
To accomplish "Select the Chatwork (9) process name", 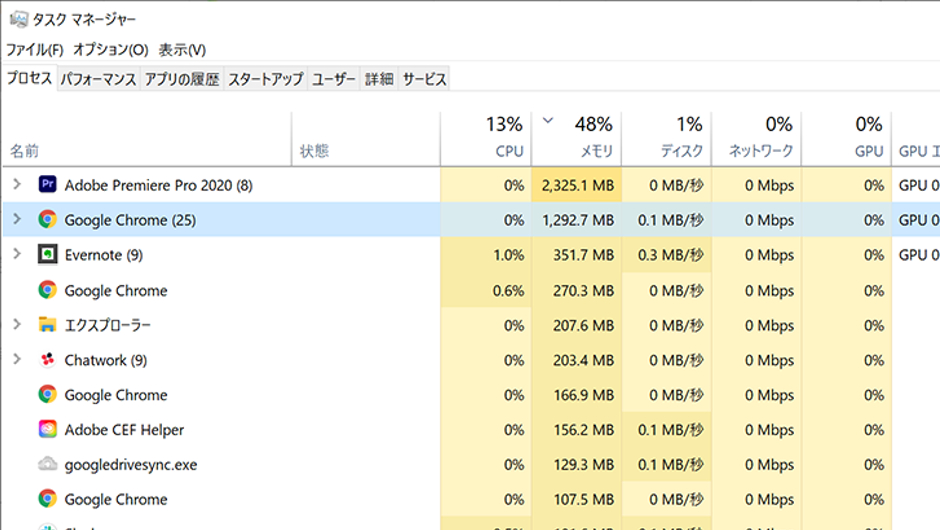I will [x=106, y=360].
